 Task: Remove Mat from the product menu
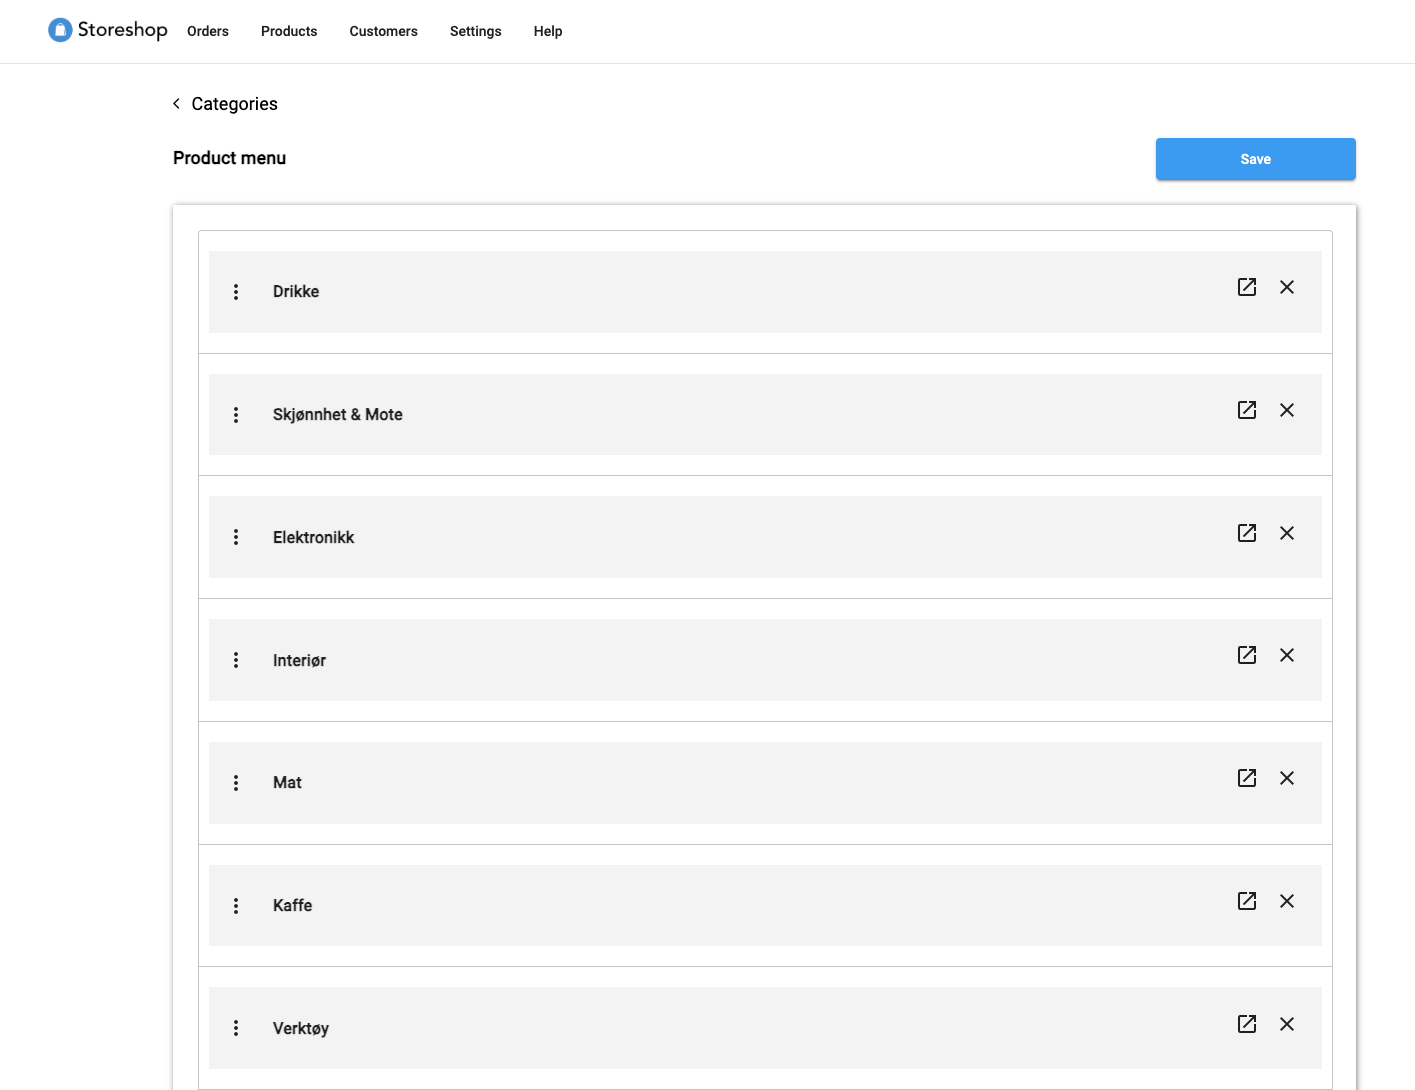coord(1287,778)
